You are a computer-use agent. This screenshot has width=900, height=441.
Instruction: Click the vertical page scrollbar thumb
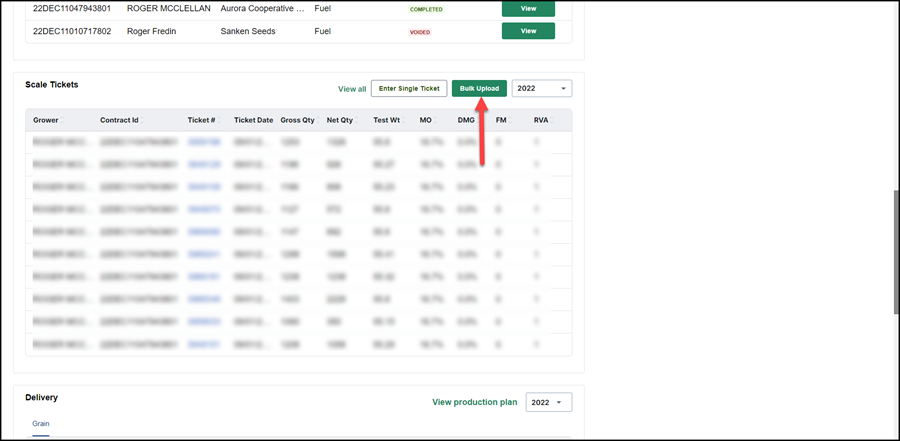pos(897,252)
